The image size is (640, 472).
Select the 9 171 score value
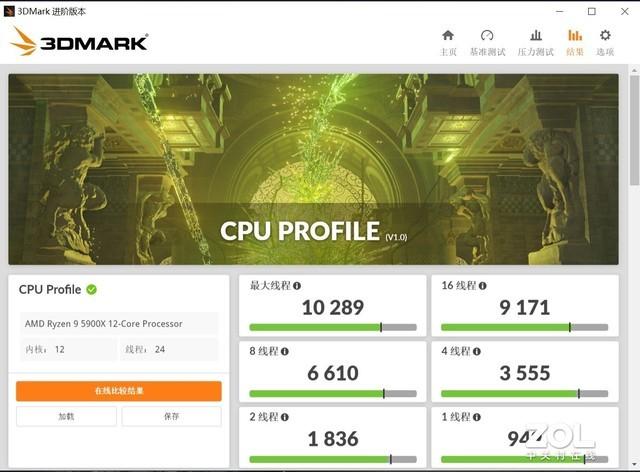point(524,307)
